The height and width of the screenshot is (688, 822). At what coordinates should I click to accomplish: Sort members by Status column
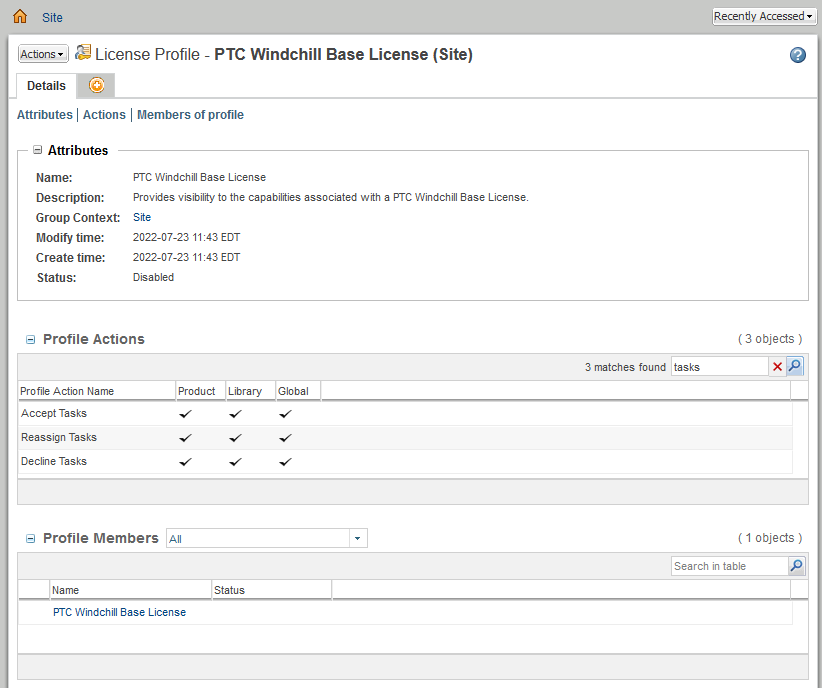point(271,590)
